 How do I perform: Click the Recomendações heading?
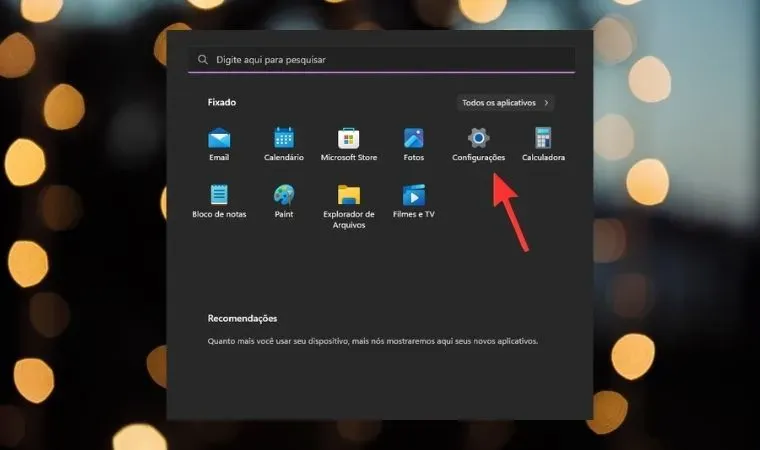point(242,319)
